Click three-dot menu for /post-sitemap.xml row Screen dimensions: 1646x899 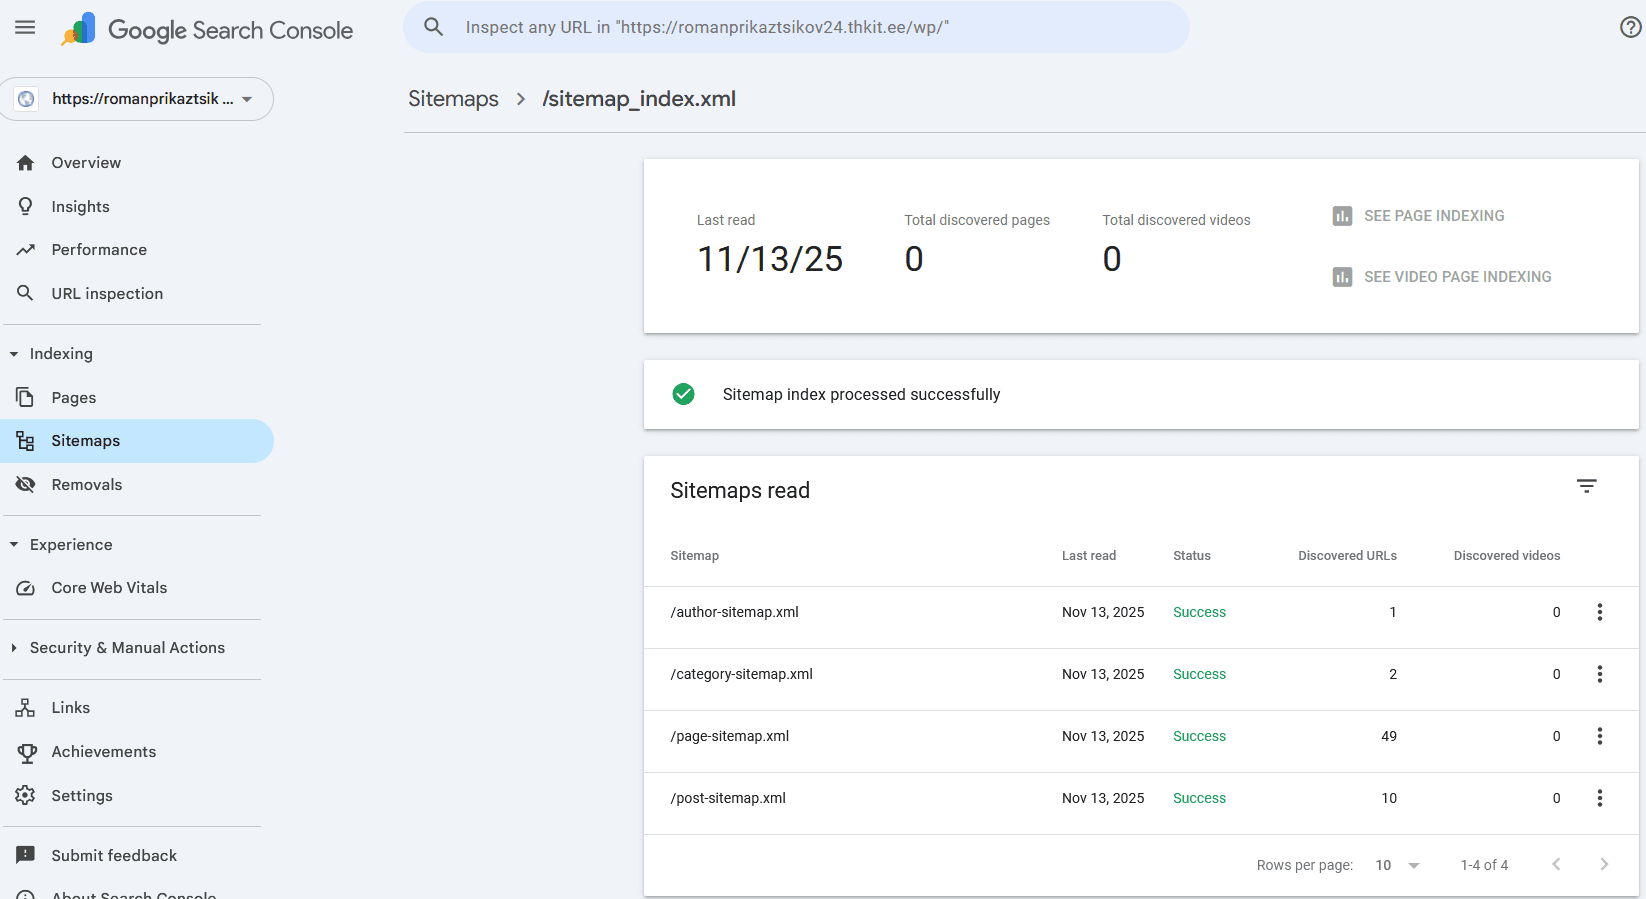pos(1599,798)
